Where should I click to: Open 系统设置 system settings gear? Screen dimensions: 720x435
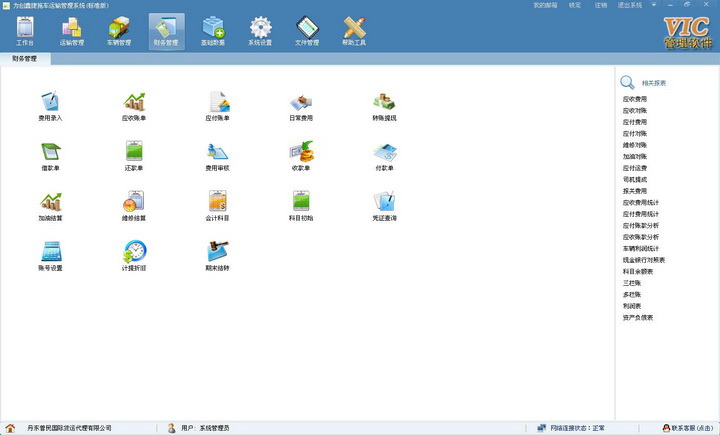tap(260, 31)
